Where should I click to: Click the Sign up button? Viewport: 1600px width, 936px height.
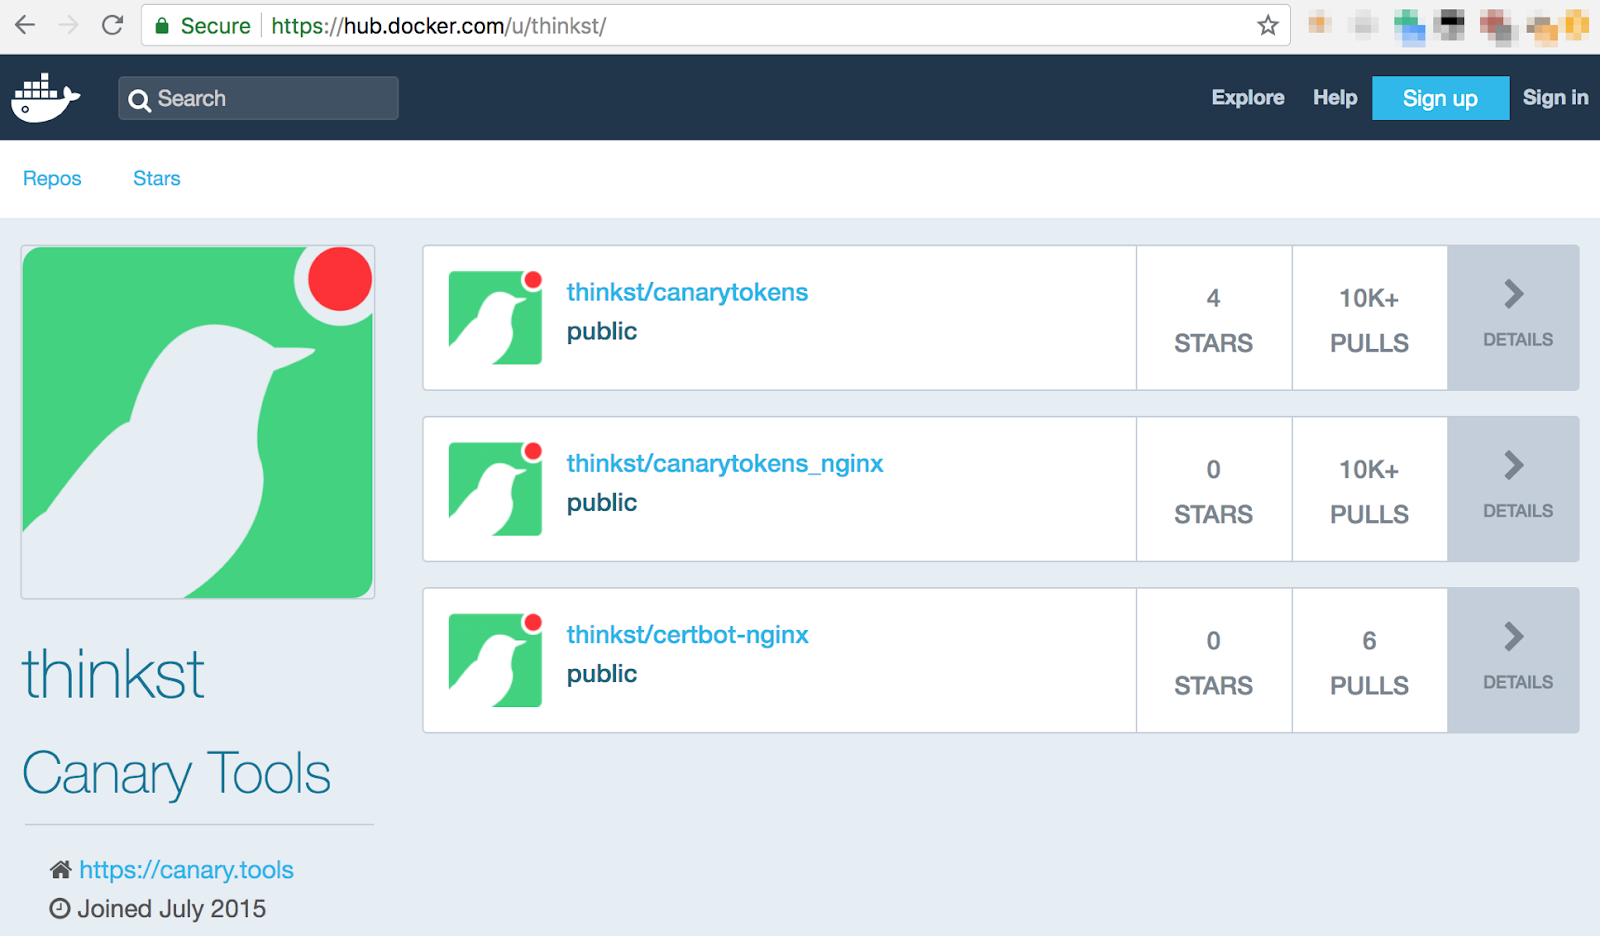point(1440,98)
